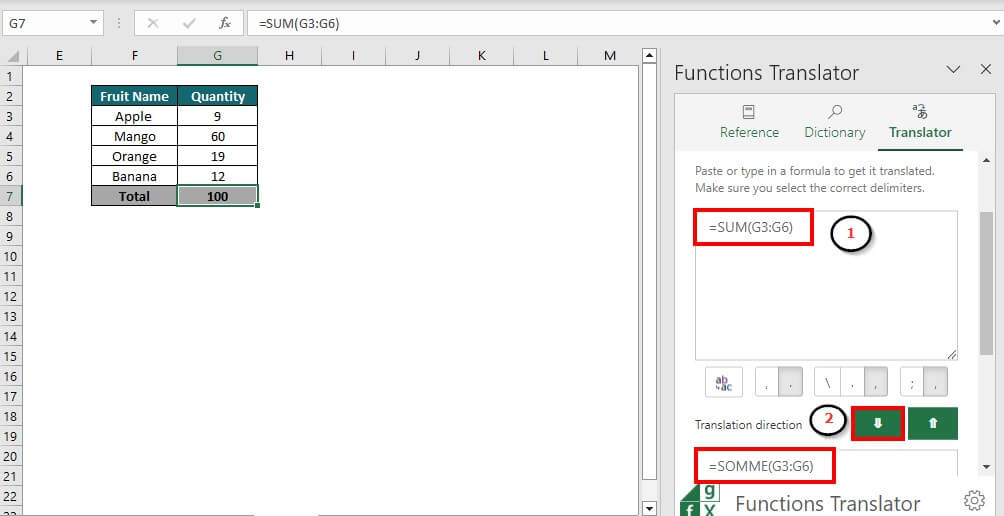Expand the formula bar with the right-edge arrow
The height and width of the screenshot is (516, 1004).
point(996,23)
